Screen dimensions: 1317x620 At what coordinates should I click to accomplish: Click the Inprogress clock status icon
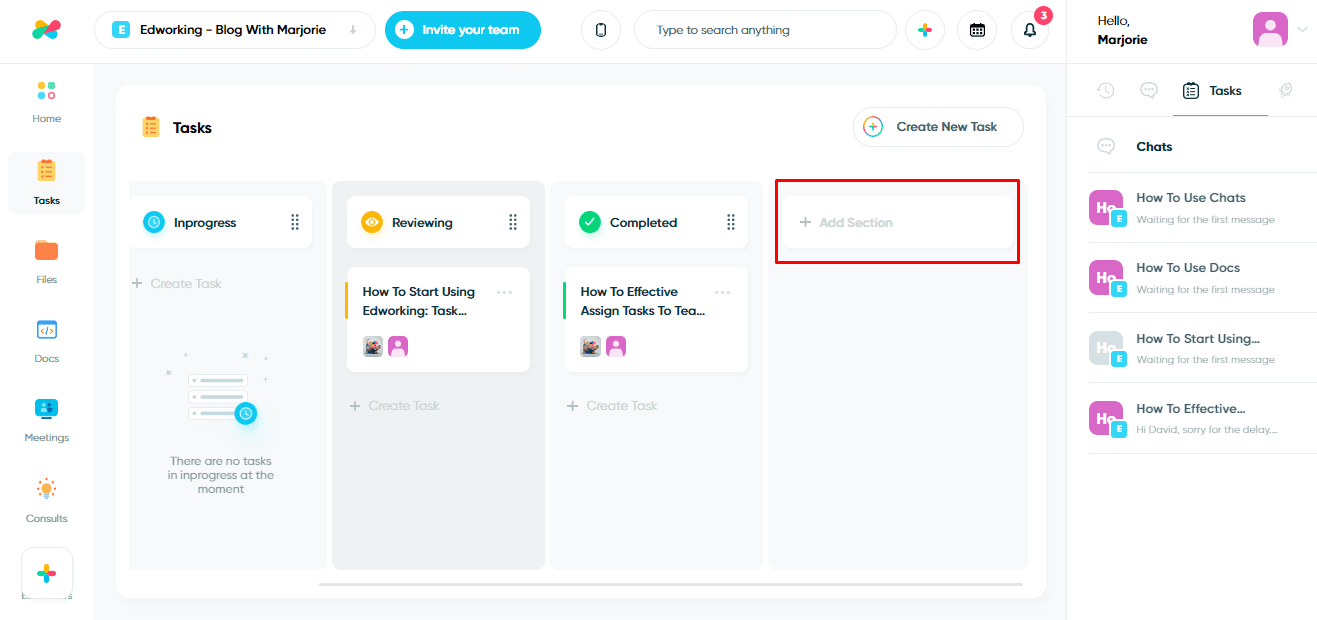point(154,222)
